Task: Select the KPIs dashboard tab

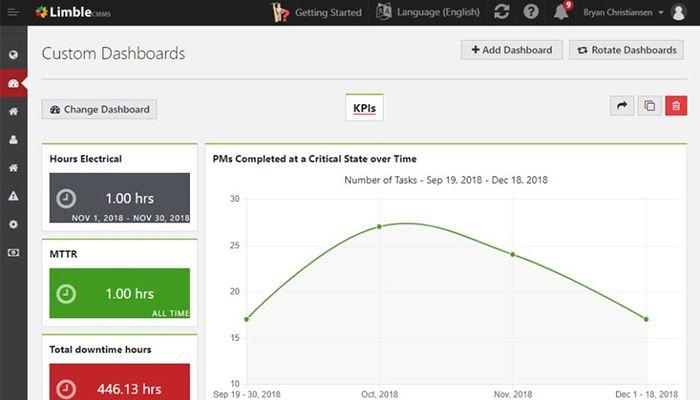Action: (x=364, y=108)
